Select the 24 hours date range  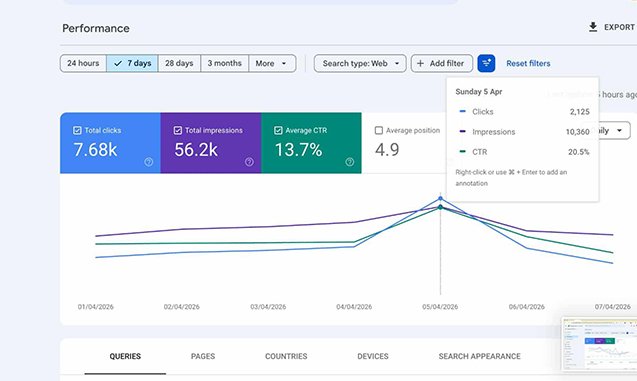(x=83, y=63)
